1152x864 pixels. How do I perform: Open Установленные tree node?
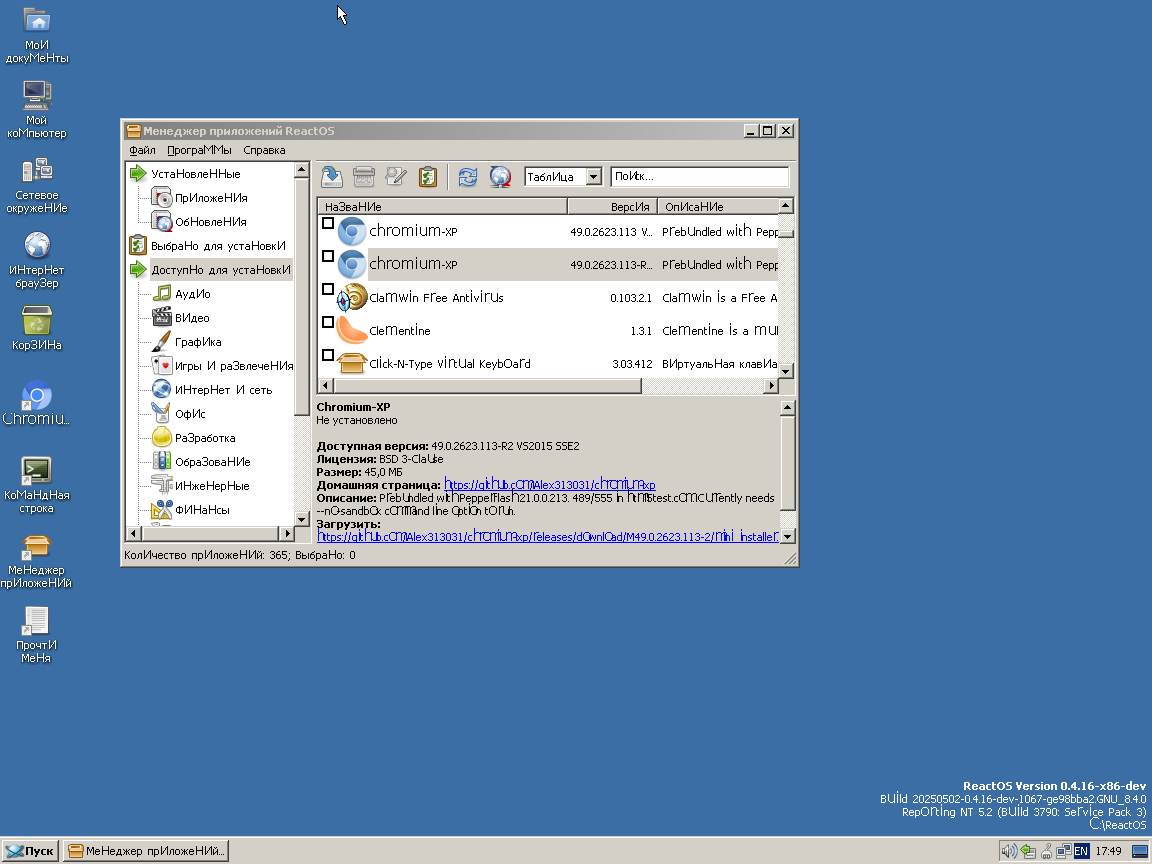(x=195, y=174)
